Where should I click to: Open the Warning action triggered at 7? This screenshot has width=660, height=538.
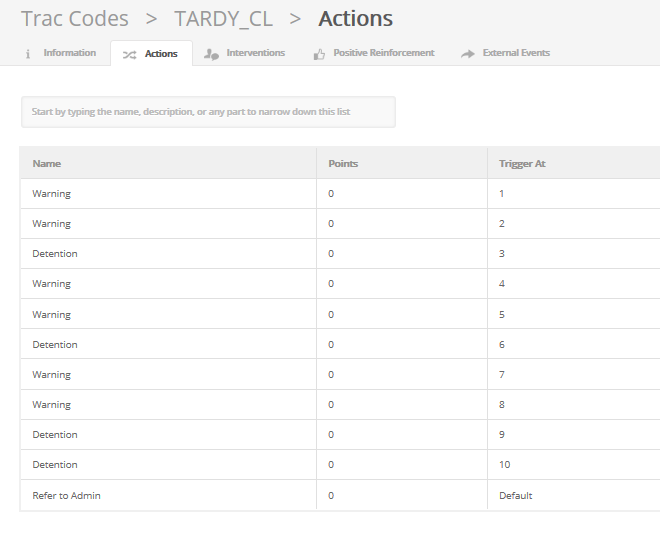(52, 375)
